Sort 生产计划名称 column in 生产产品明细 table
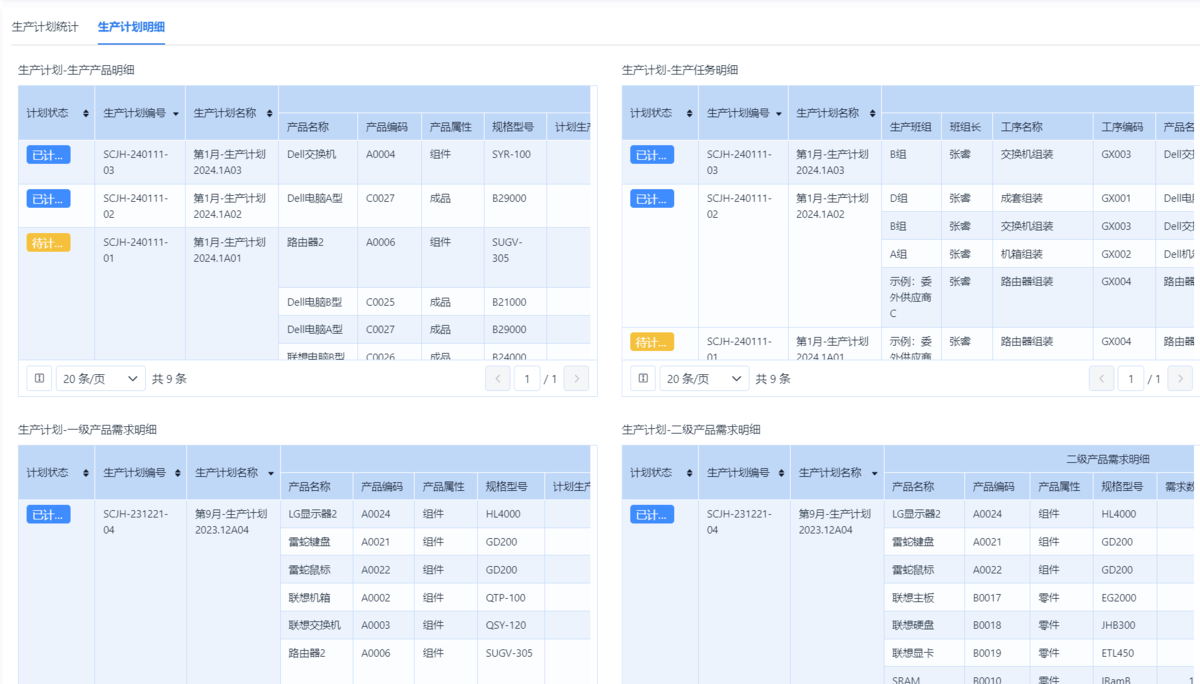The image size is (1200, 684). pyautogui.click(x=269, y=114)
